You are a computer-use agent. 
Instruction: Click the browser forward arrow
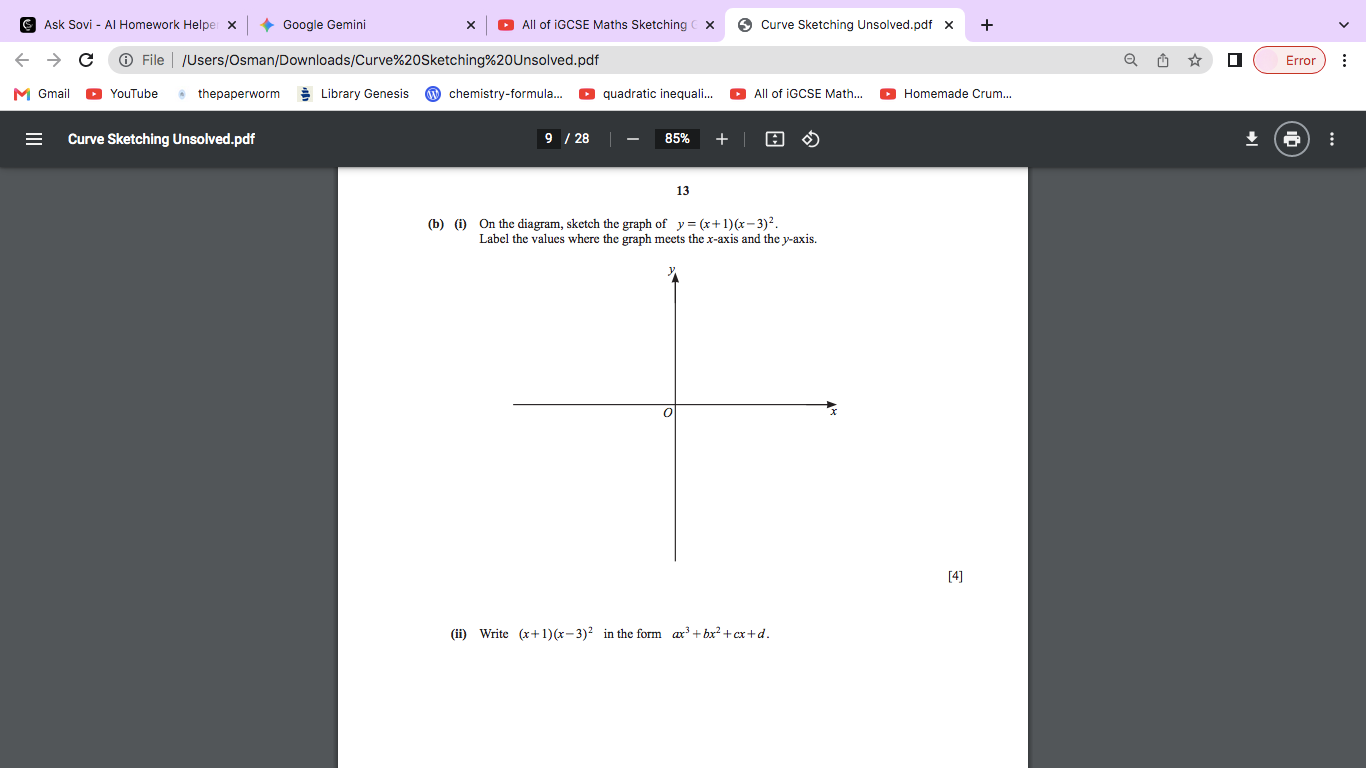(x=54, y=60)
